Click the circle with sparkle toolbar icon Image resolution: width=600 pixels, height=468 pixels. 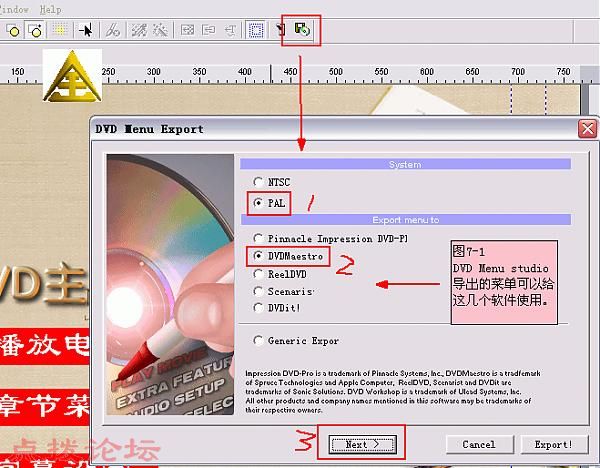click(x=35, y=30)
